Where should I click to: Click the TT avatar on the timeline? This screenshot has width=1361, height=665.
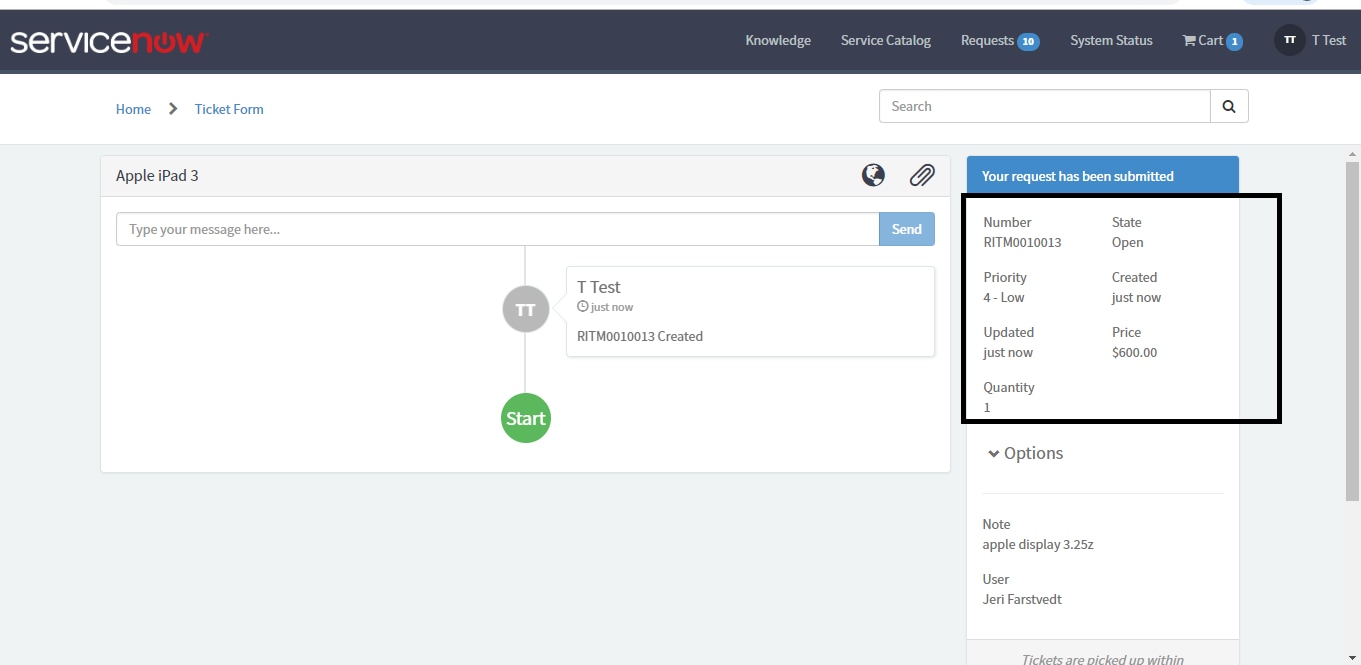coord(526,310)
